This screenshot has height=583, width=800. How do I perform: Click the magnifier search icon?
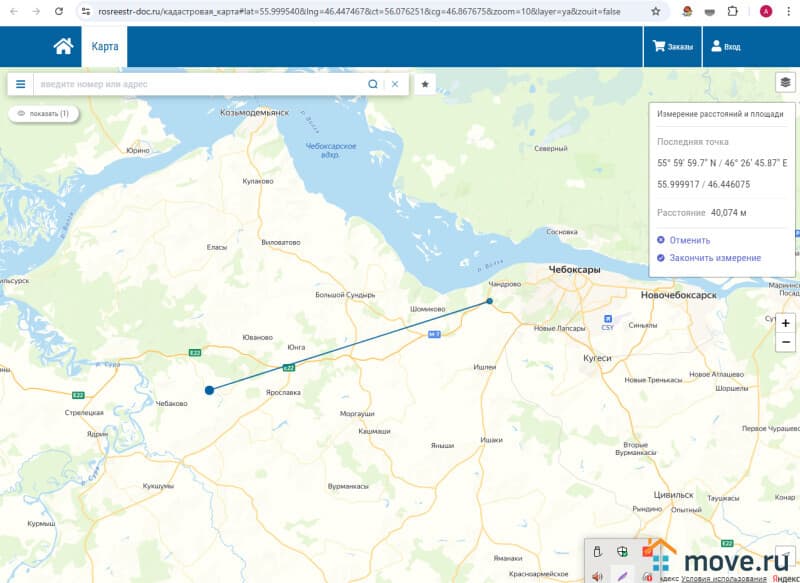coord(373,84)
